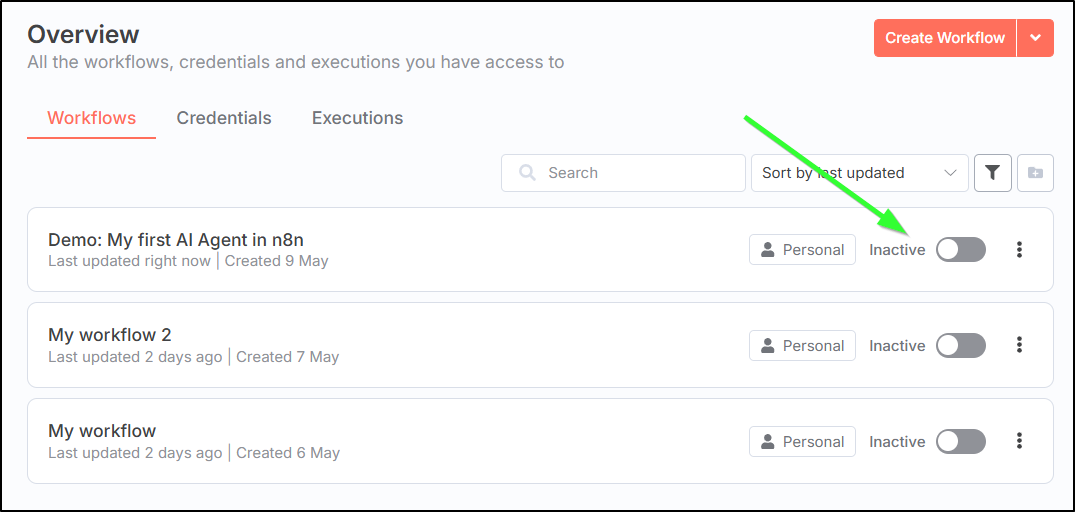Click Personal badge on My workflow row

coord(802,441)
